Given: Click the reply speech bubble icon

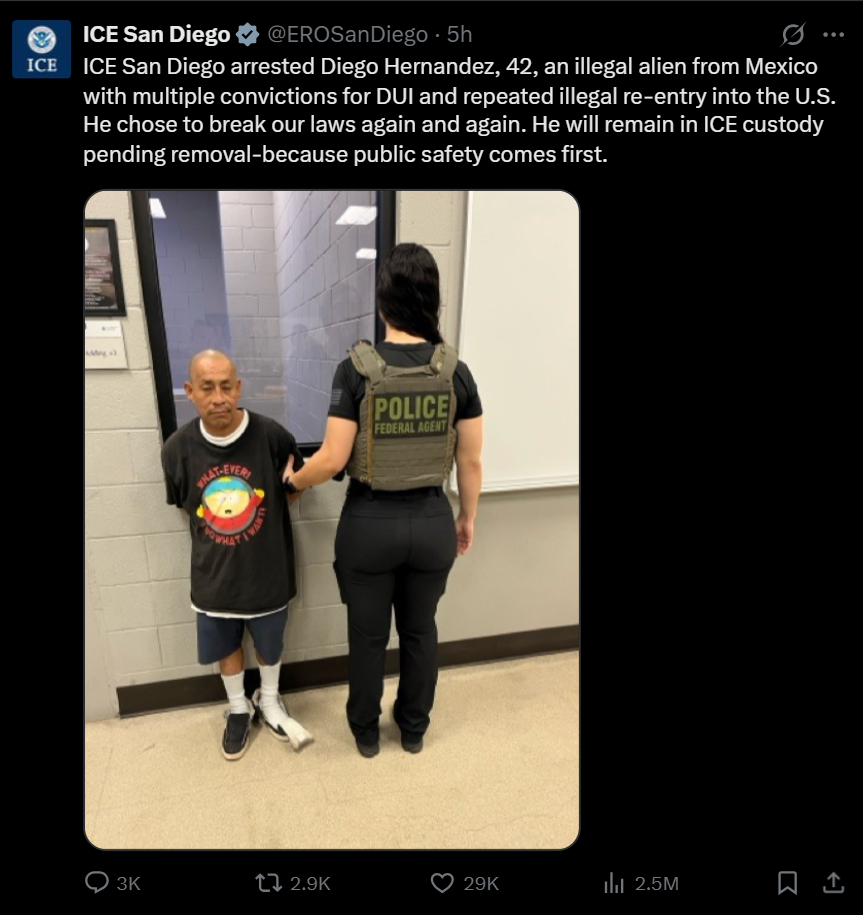Looking at the screenshot, I should [97, 882].
